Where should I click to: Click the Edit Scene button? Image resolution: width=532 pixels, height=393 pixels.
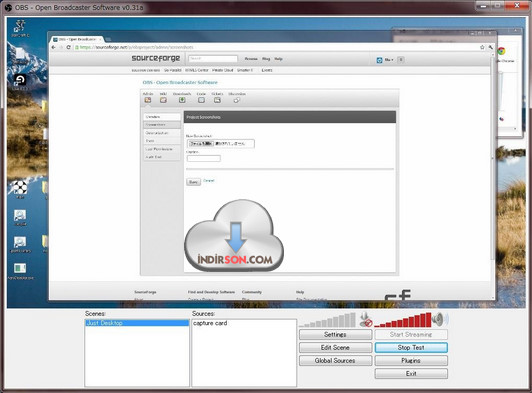point(335,348)
